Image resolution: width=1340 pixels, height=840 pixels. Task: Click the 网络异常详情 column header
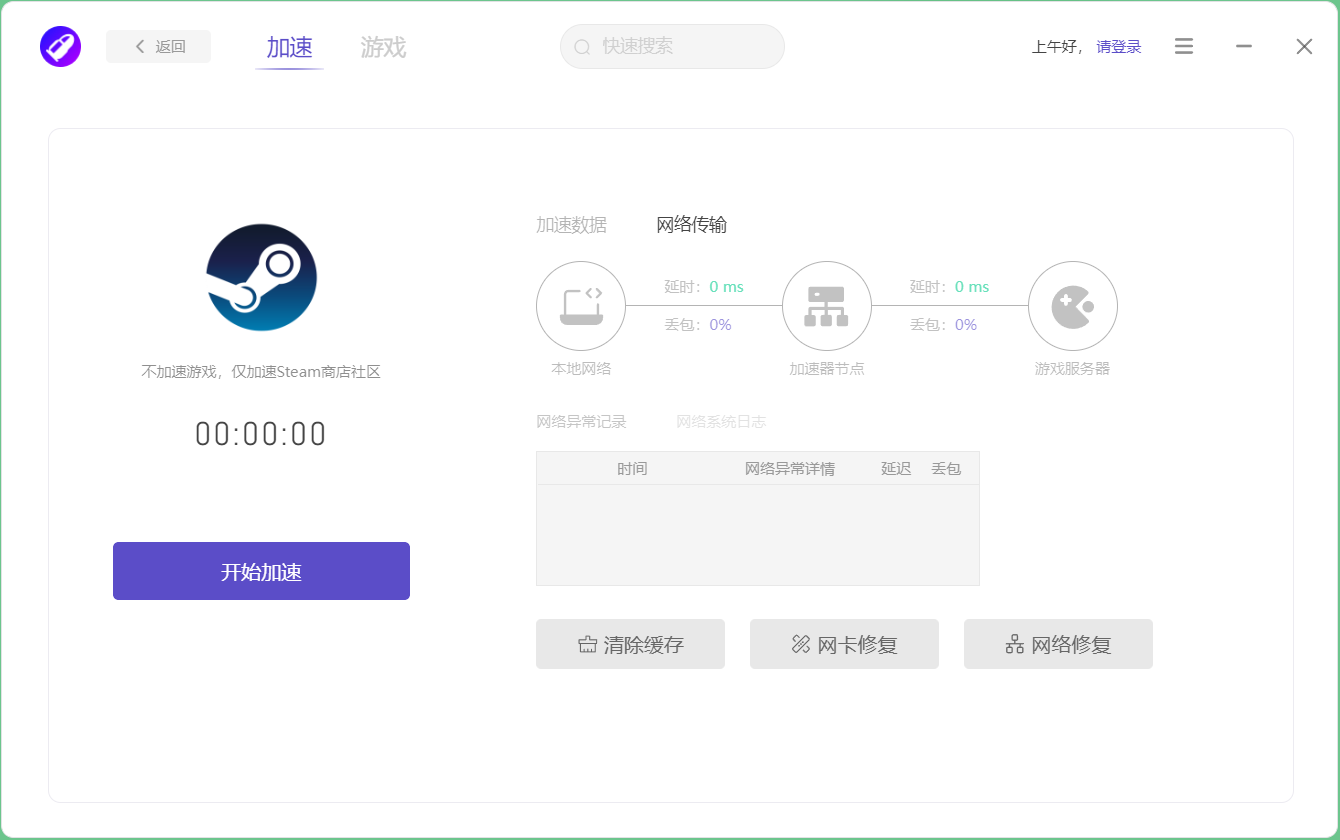[x=790, y=468]
